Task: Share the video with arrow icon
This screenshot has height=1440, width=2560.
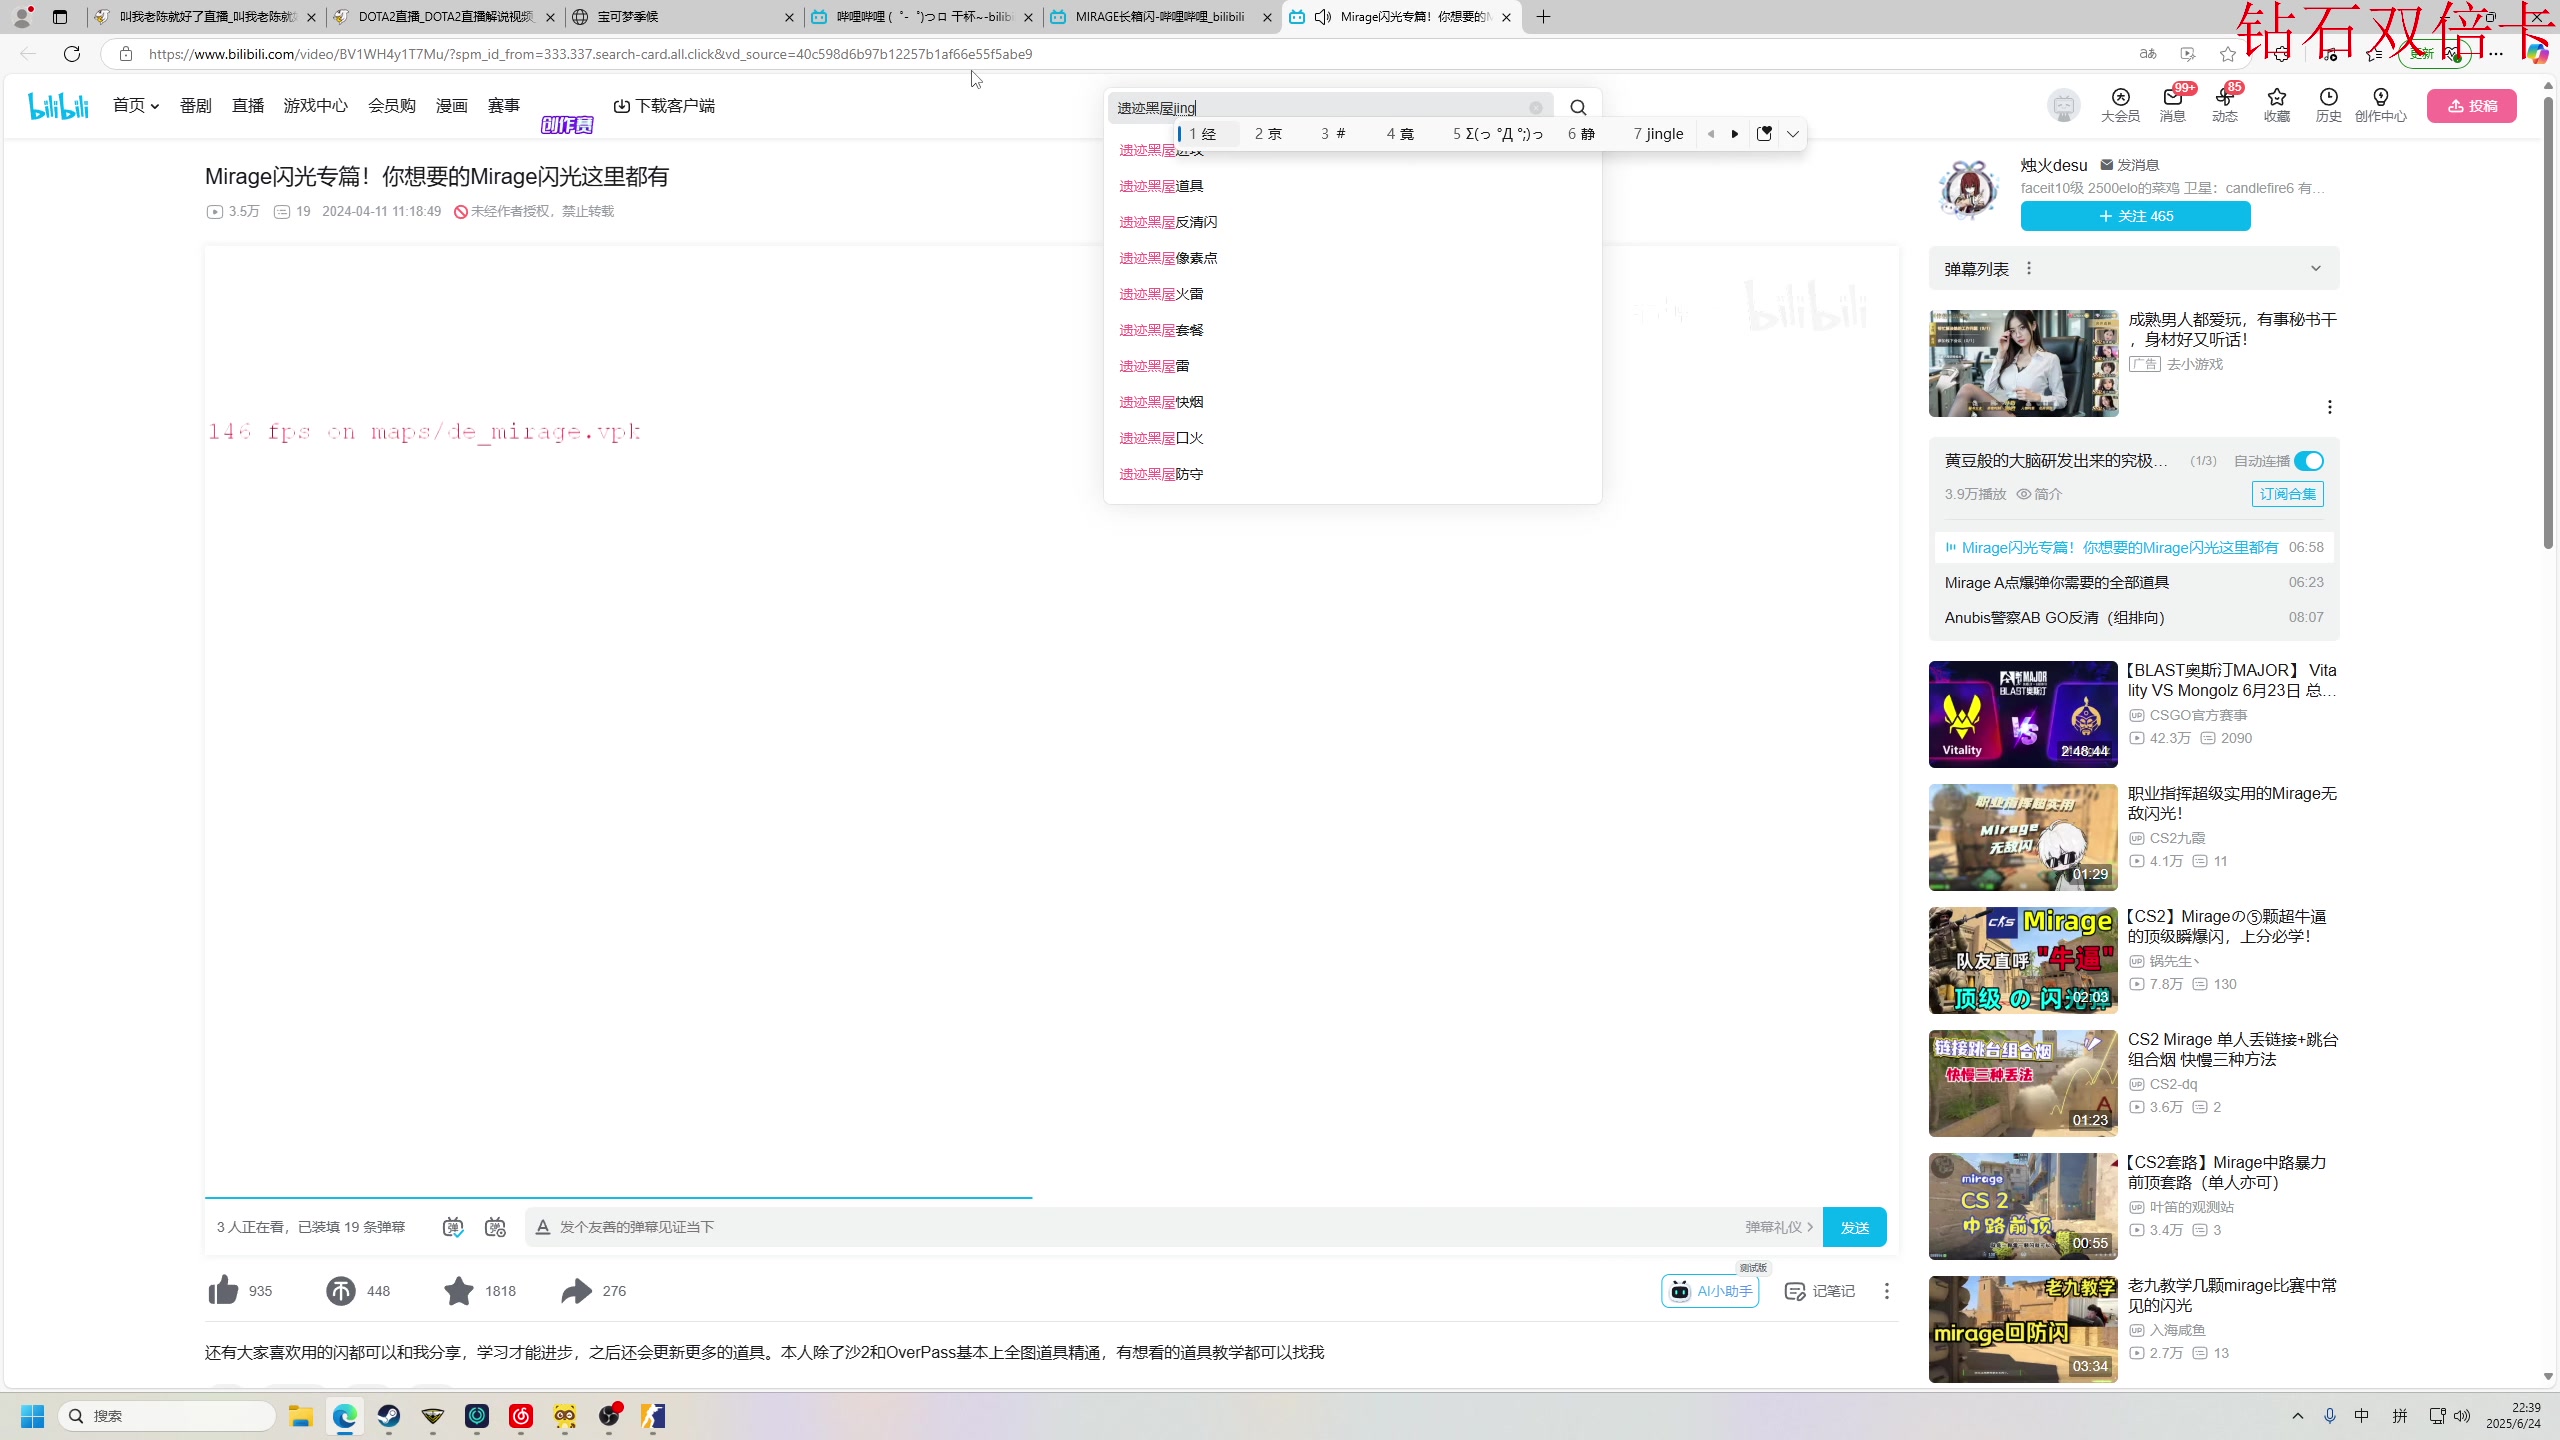Action: (x=576, y=1291)
